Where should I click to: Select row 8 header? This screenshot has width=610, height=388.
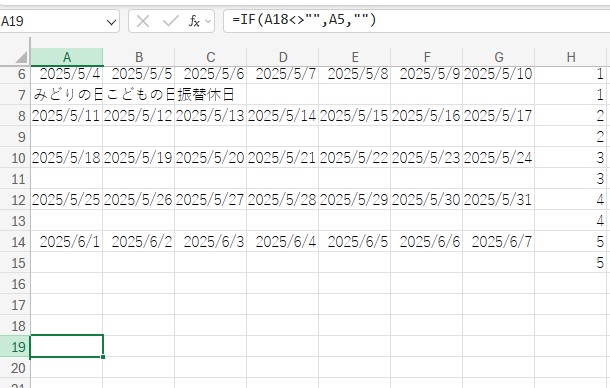point(16,116)
